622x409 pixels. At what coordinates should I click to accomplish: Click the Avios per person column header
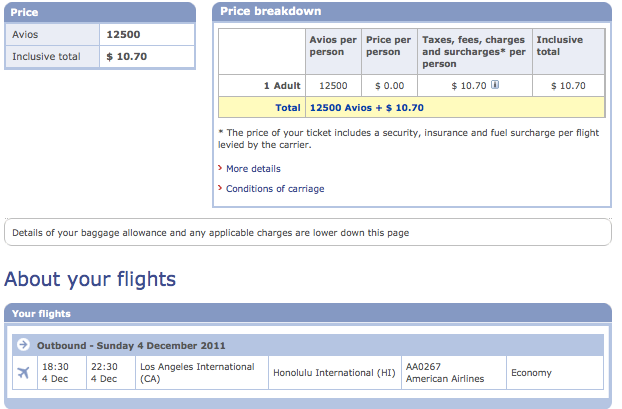coord(333,45)
